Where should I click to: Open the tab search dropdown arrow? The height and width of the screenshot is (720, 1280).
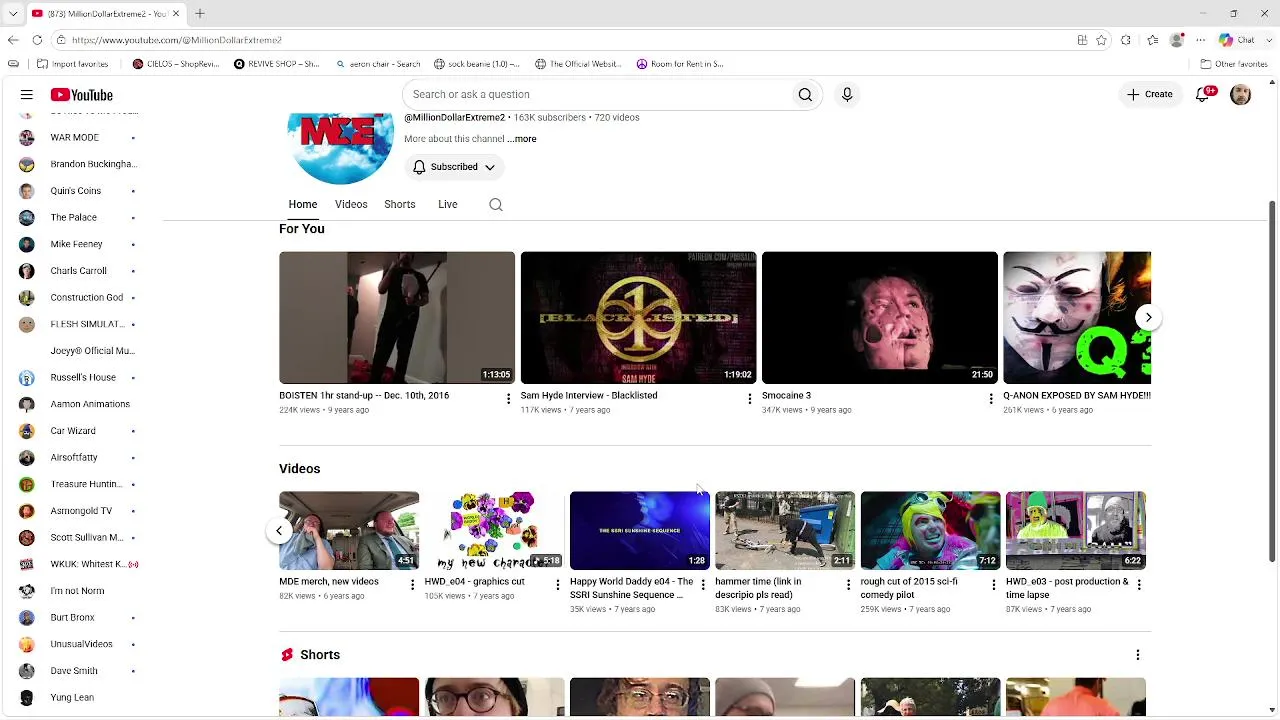[x=13, y=14]
